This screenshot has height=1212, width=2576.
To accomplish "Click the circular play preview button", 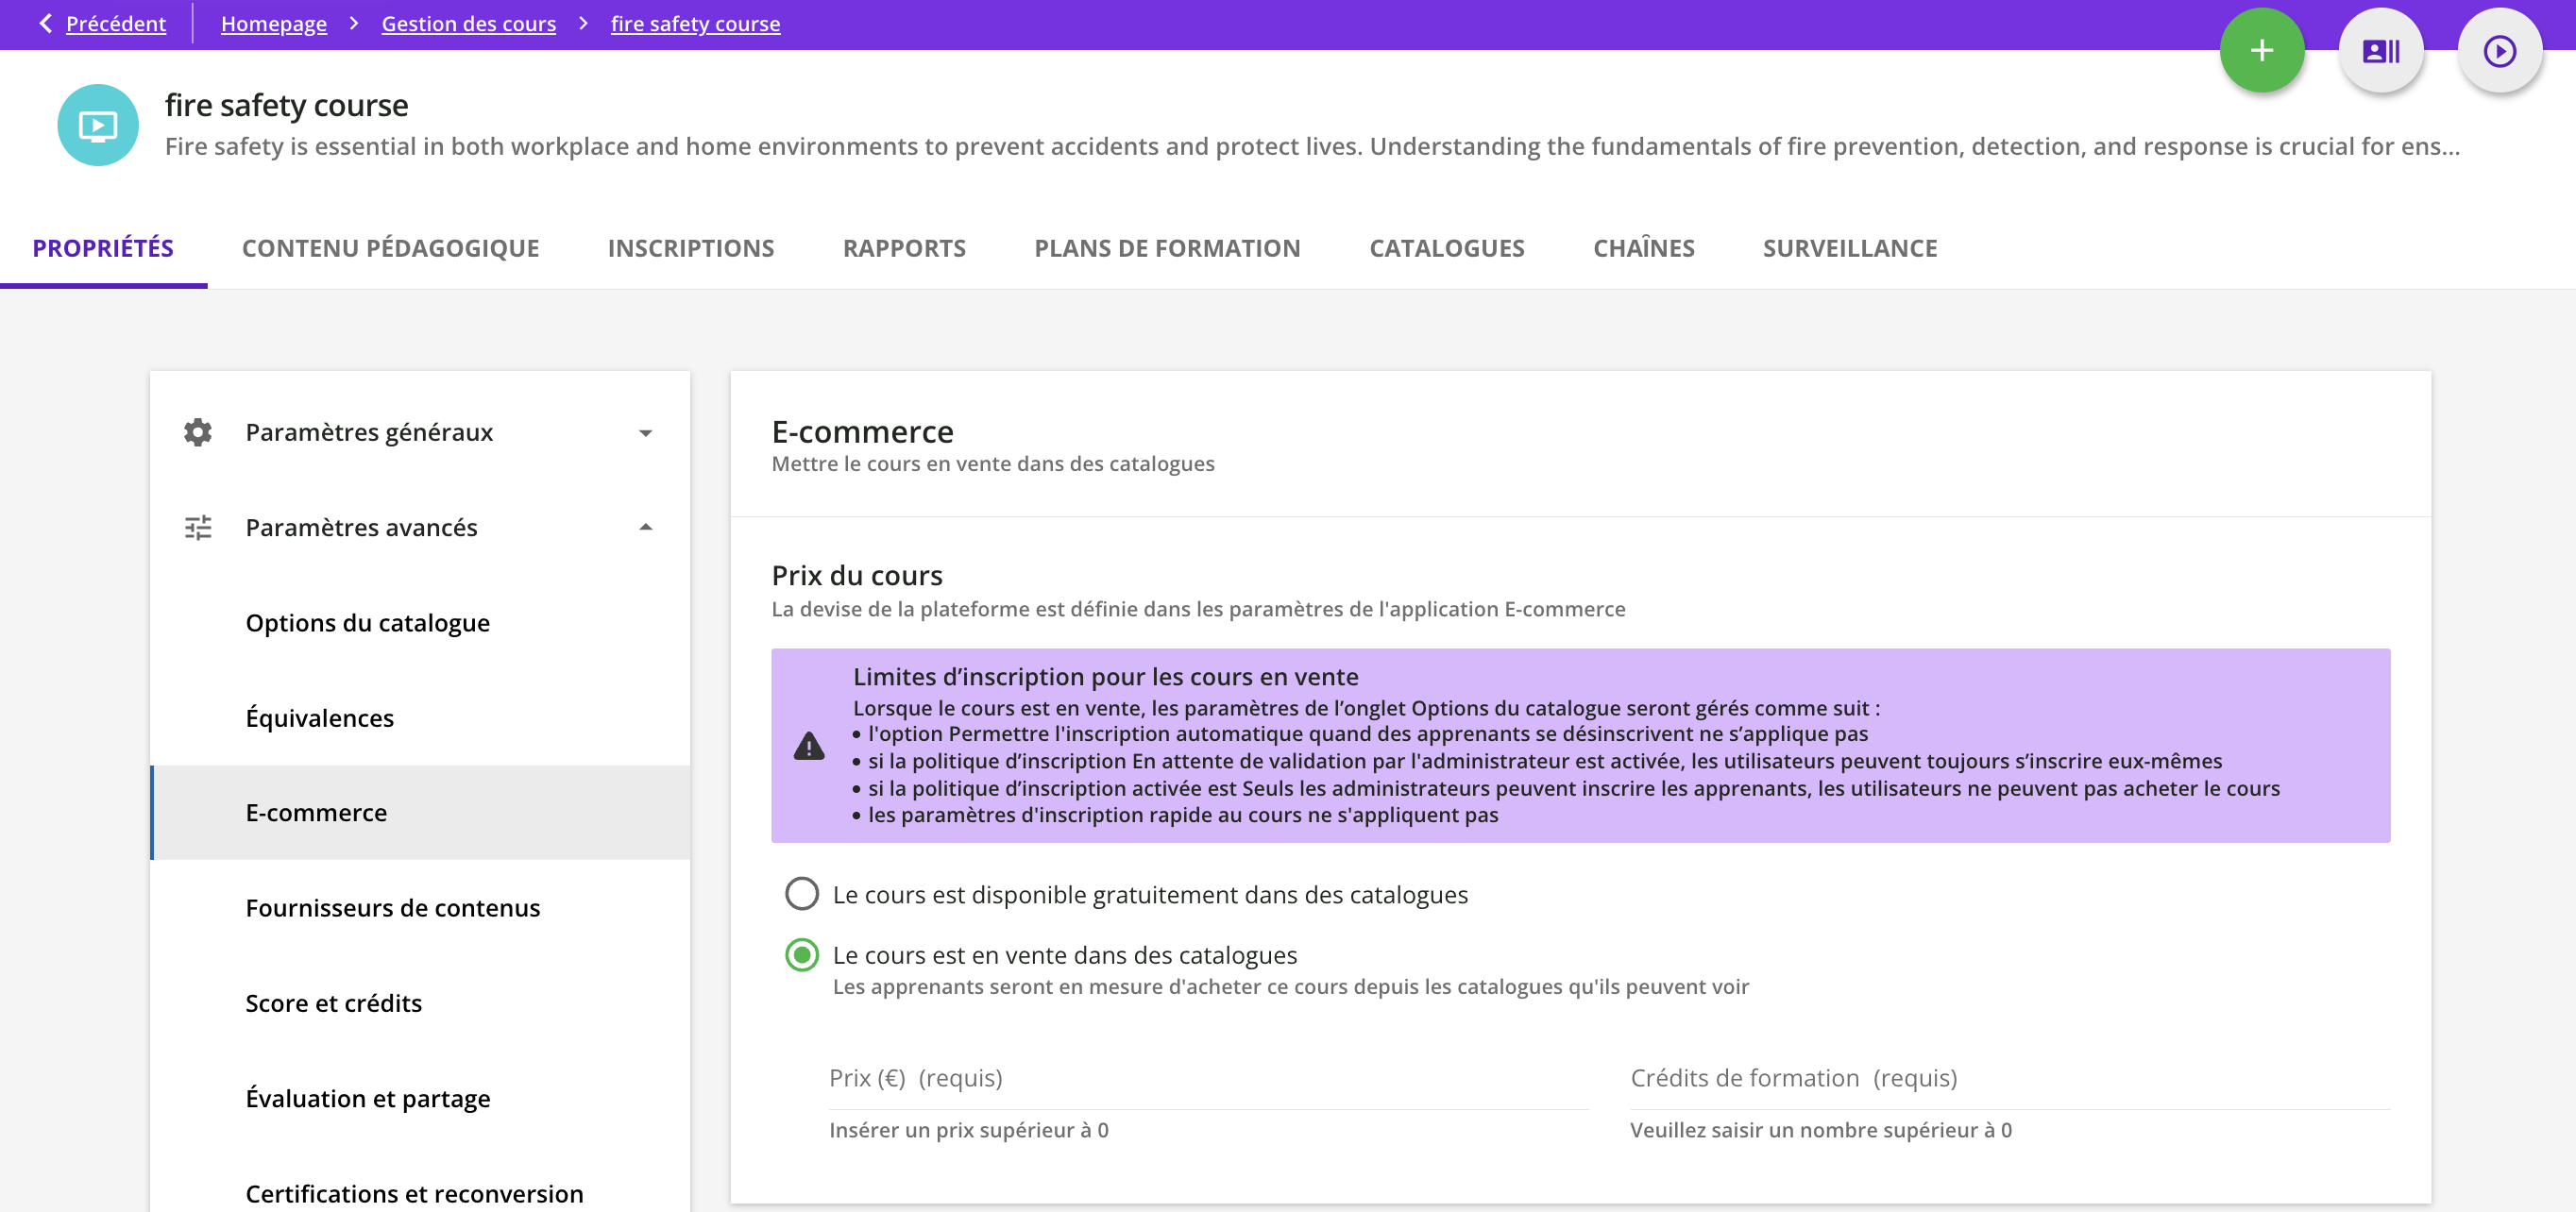I will [2499, 51].
